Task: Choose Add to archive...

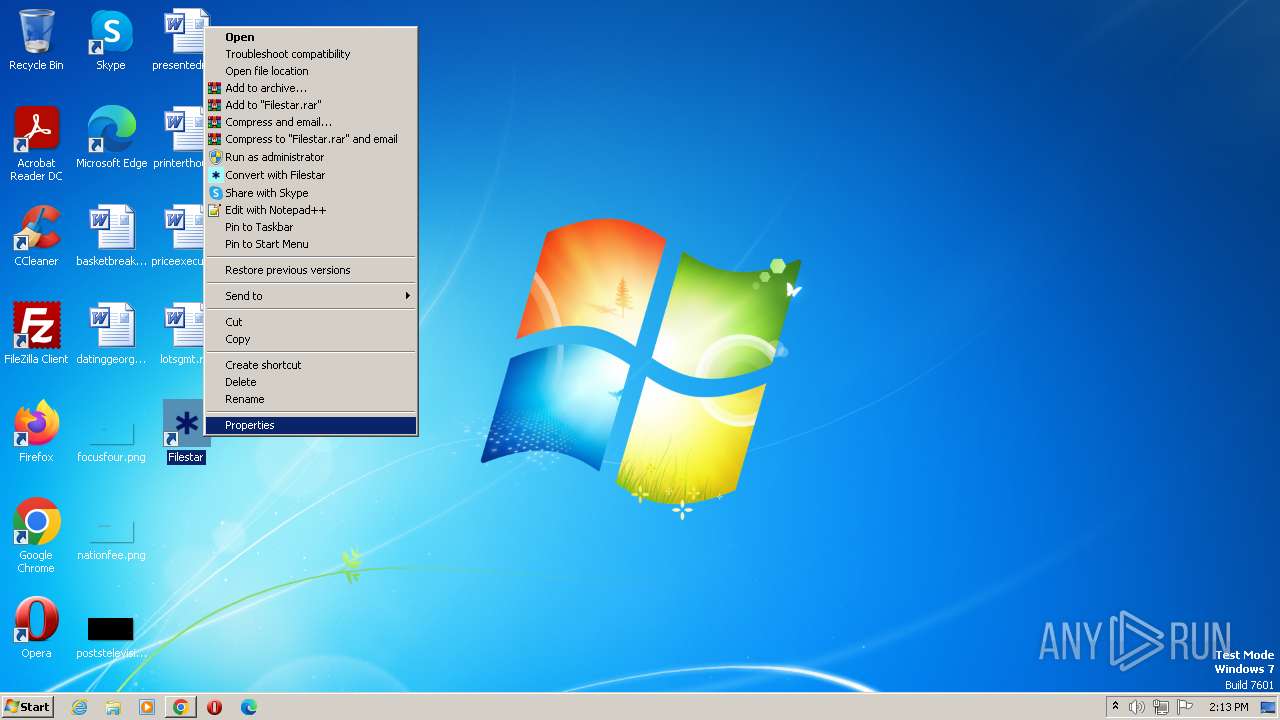Action: 311,88
